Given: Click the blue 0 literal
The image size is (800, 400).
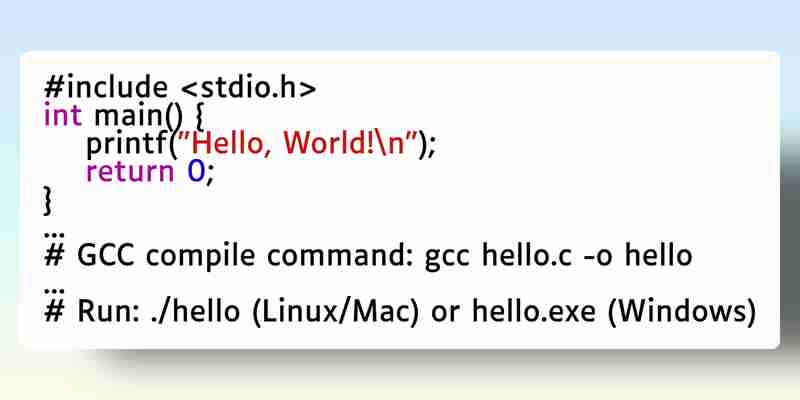Looking at the screenshot, I should click(196, 172).
